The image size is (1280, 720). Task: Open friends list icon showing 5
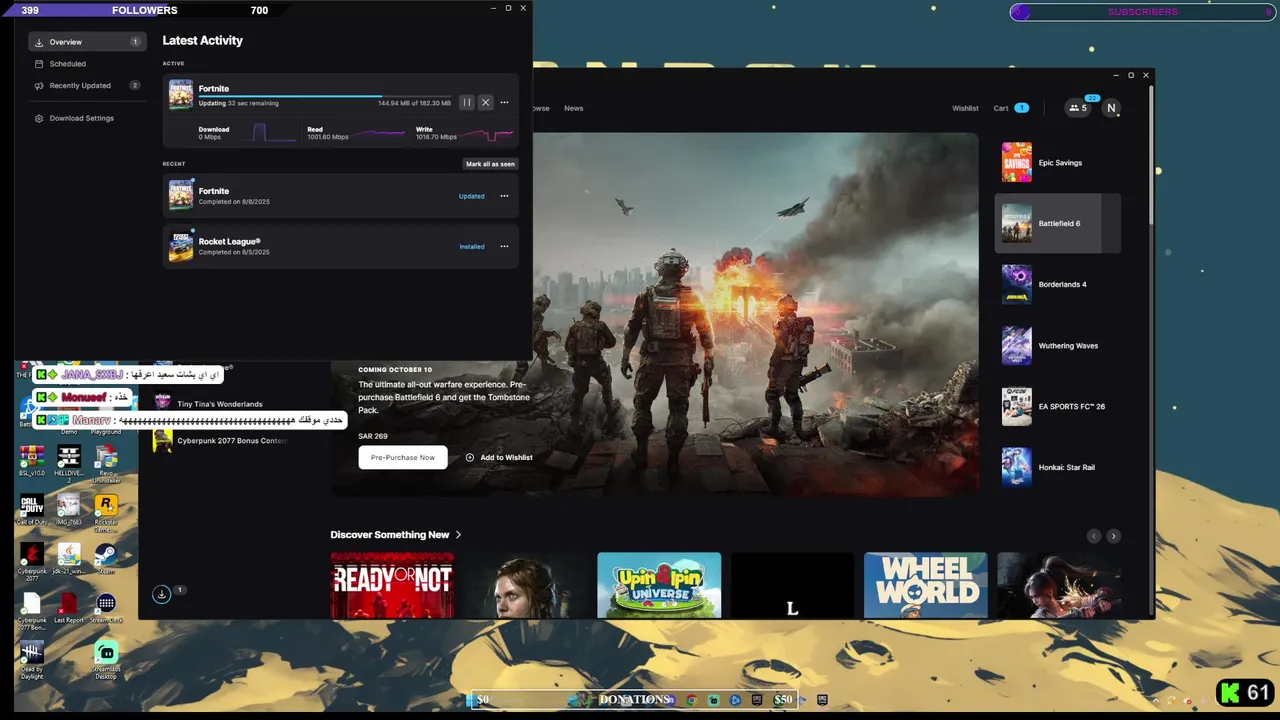click(1078, 108)
